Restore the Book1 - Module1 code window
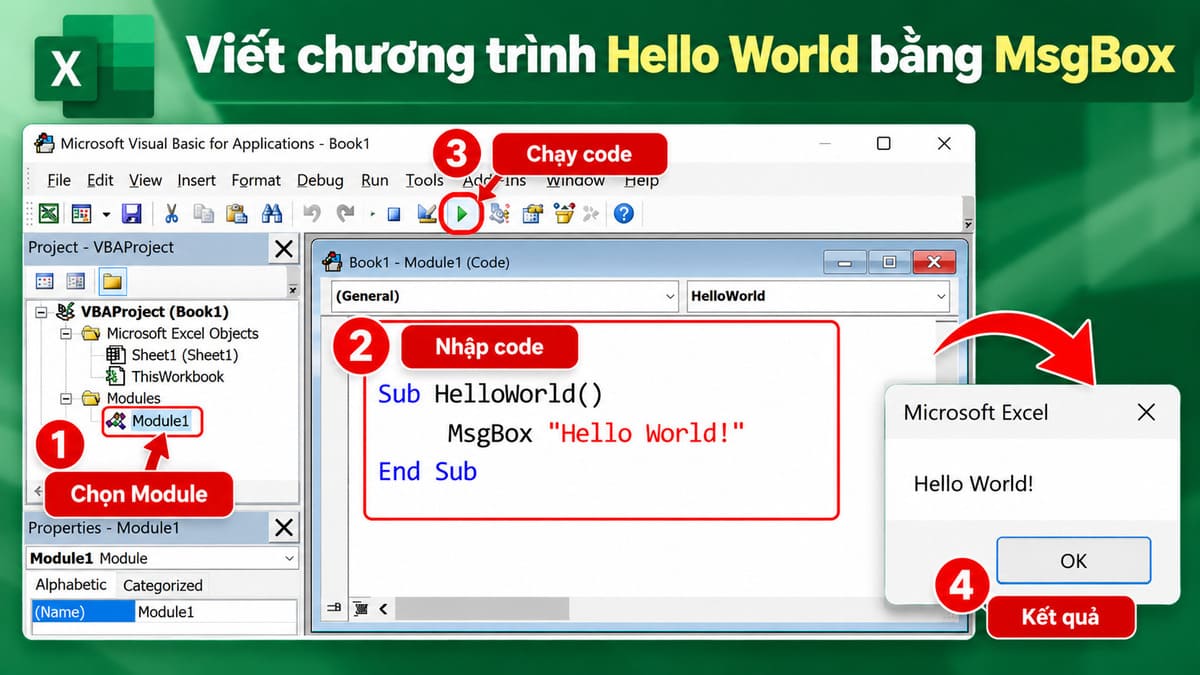 pos(889,263)
